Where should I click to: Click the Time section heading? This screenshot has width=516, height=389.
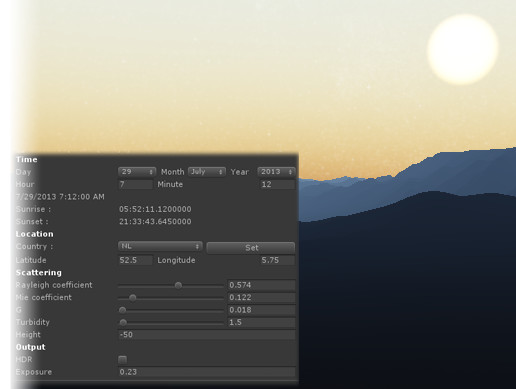(x=26, y=159)
